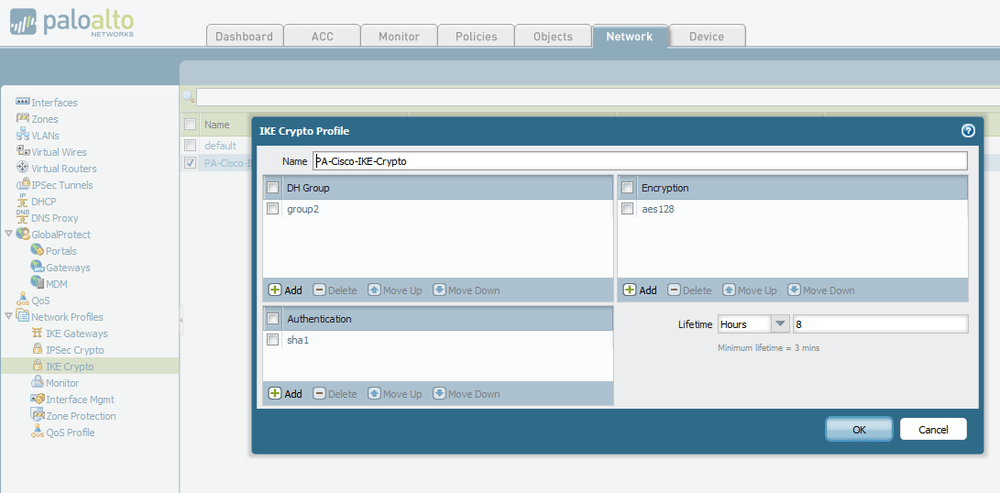Collapse the GlobalProtect tree node
The width and height of the screenshot is (1000, 493).
(9, 235)
